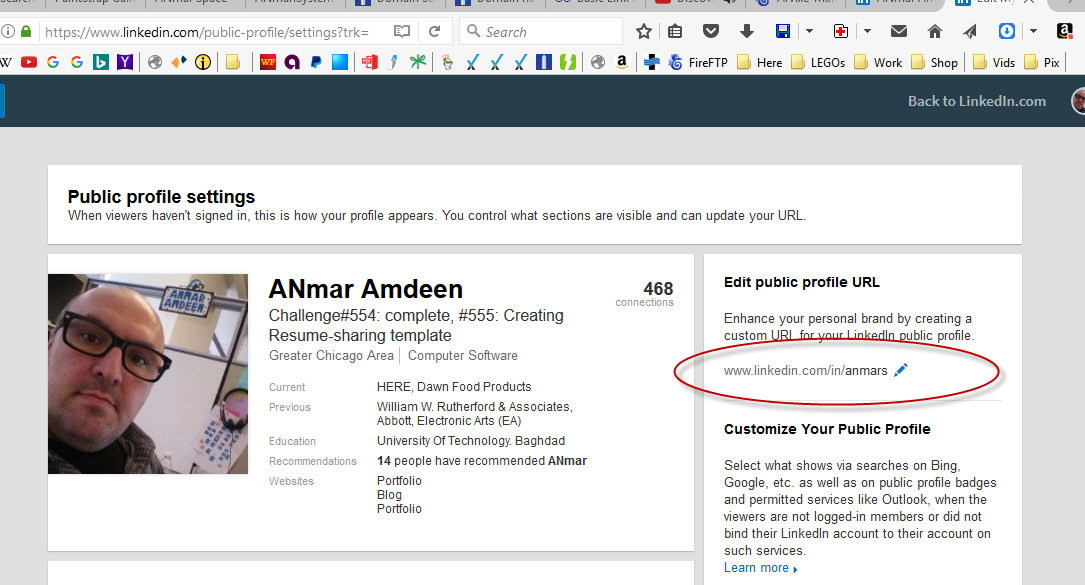Reload the page with the refresh icon

coord(435,31)
